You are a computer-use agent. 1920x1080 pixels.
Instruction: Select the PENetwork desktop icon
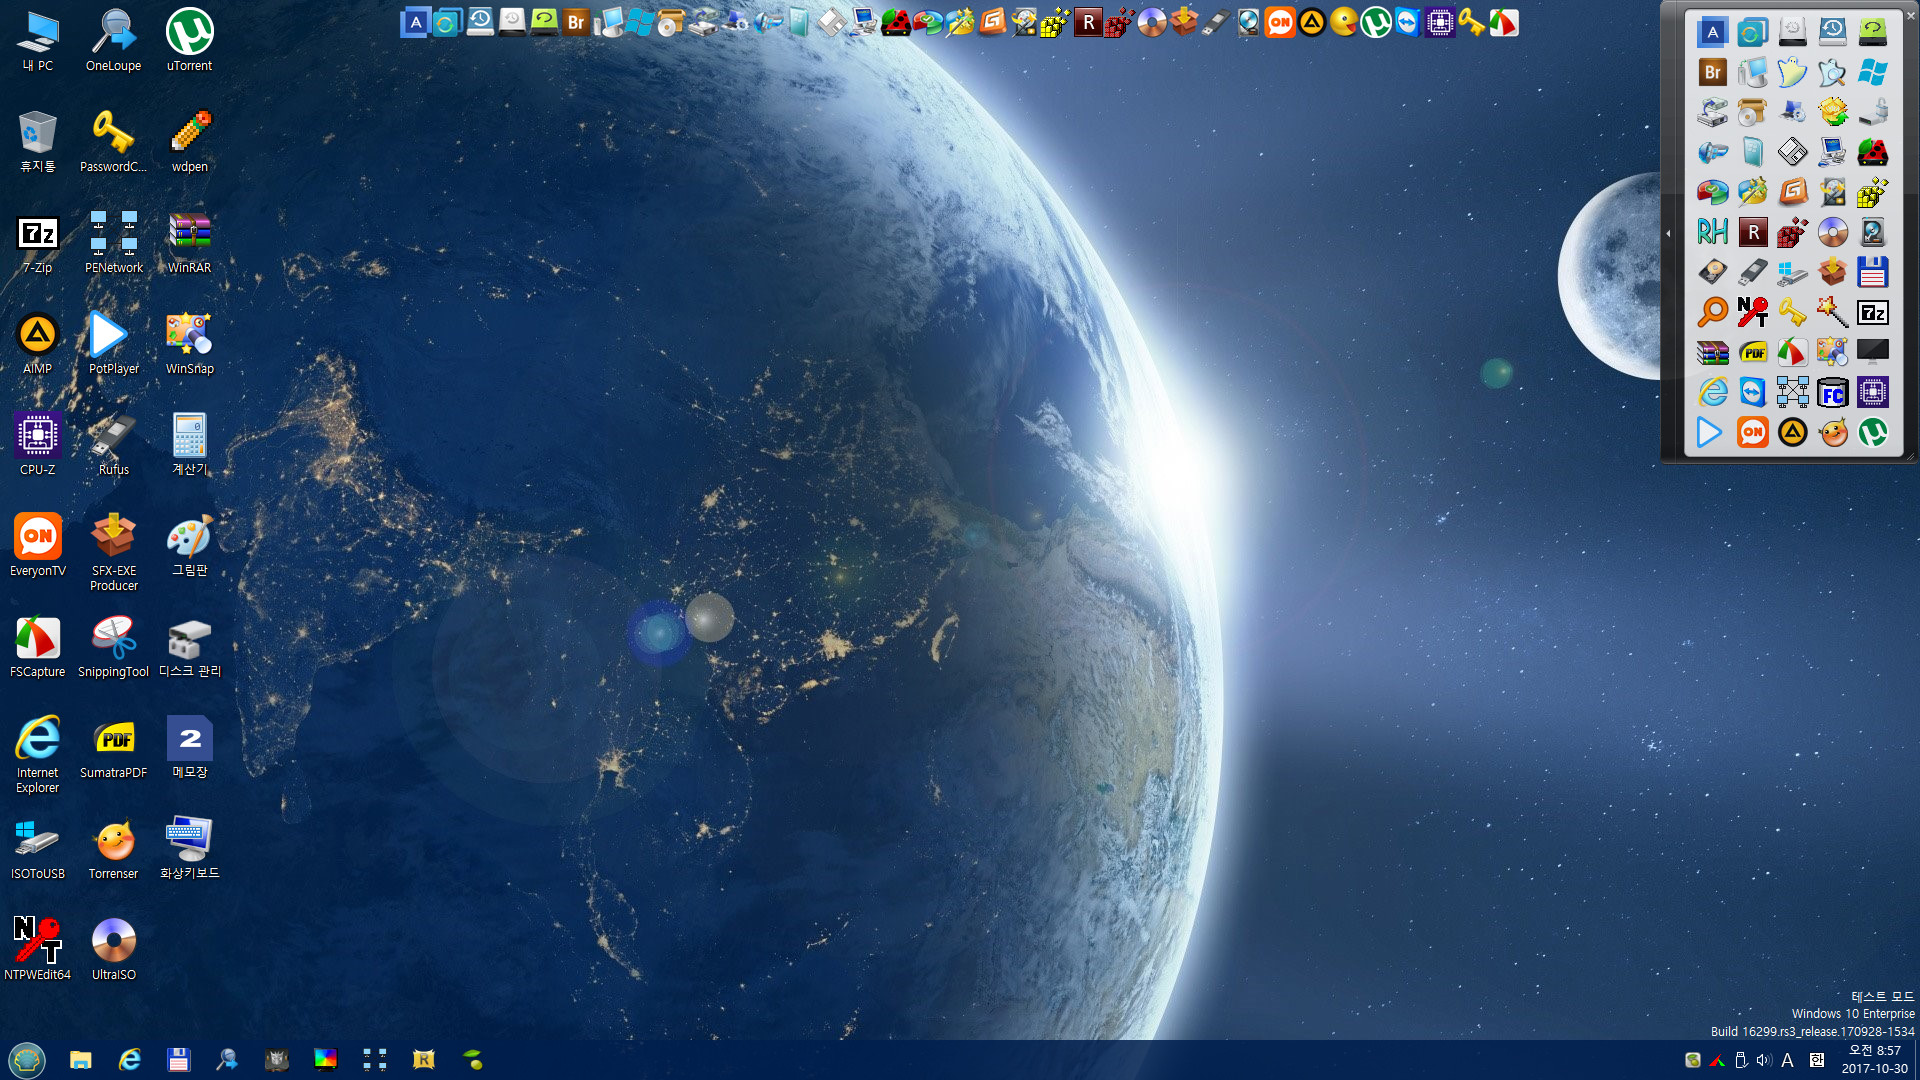[x=113, y=243]
